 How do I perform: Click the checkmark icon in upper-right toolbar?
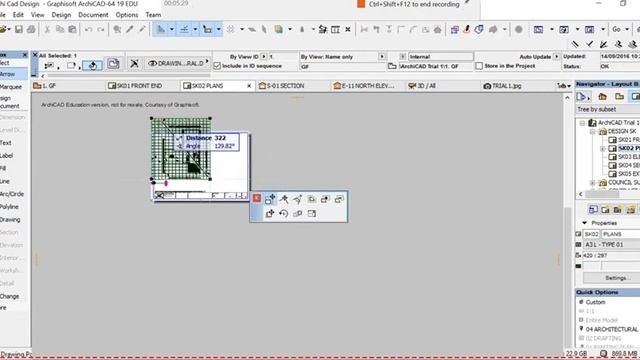(x=590, y=44)
